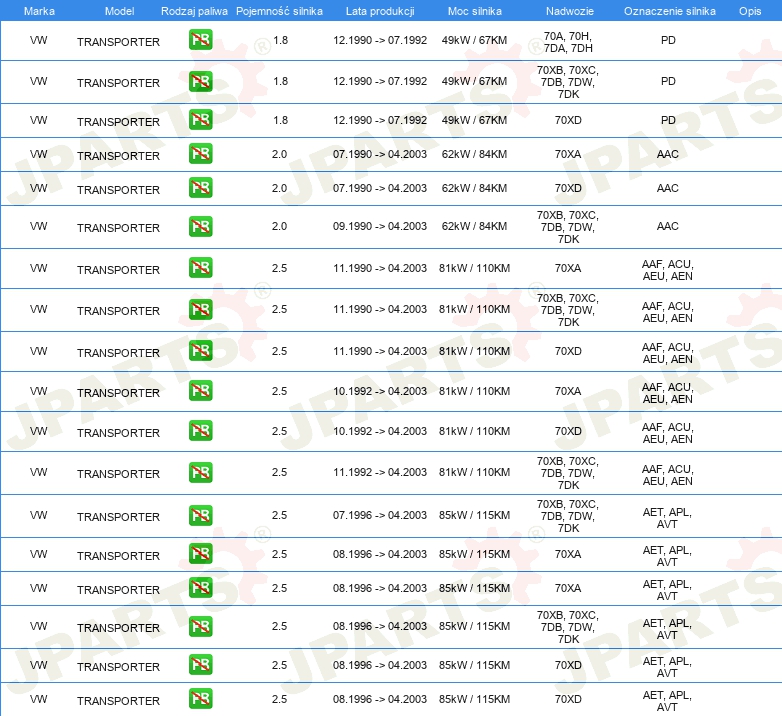
Task: Click the fuel icon in the 11.1990 70XA row
Action: [x=200, y=268]
